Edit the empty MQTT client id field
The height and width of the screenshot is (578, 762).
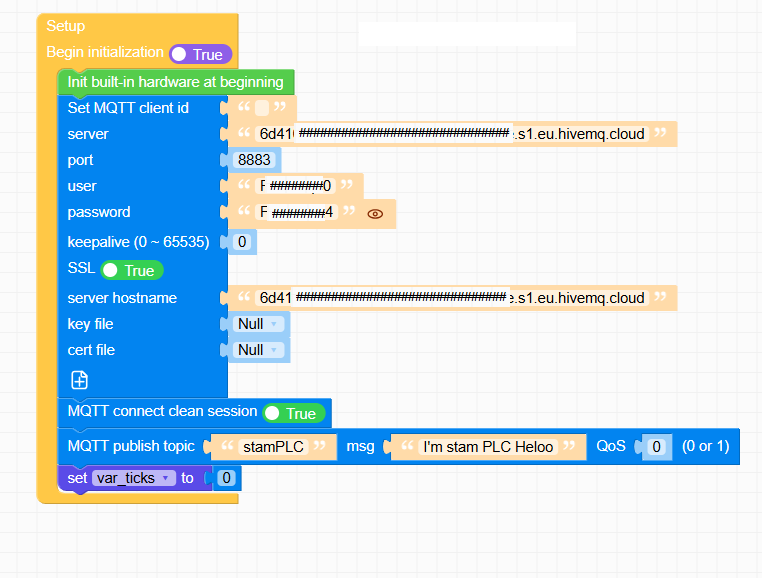tap(262, 107)
